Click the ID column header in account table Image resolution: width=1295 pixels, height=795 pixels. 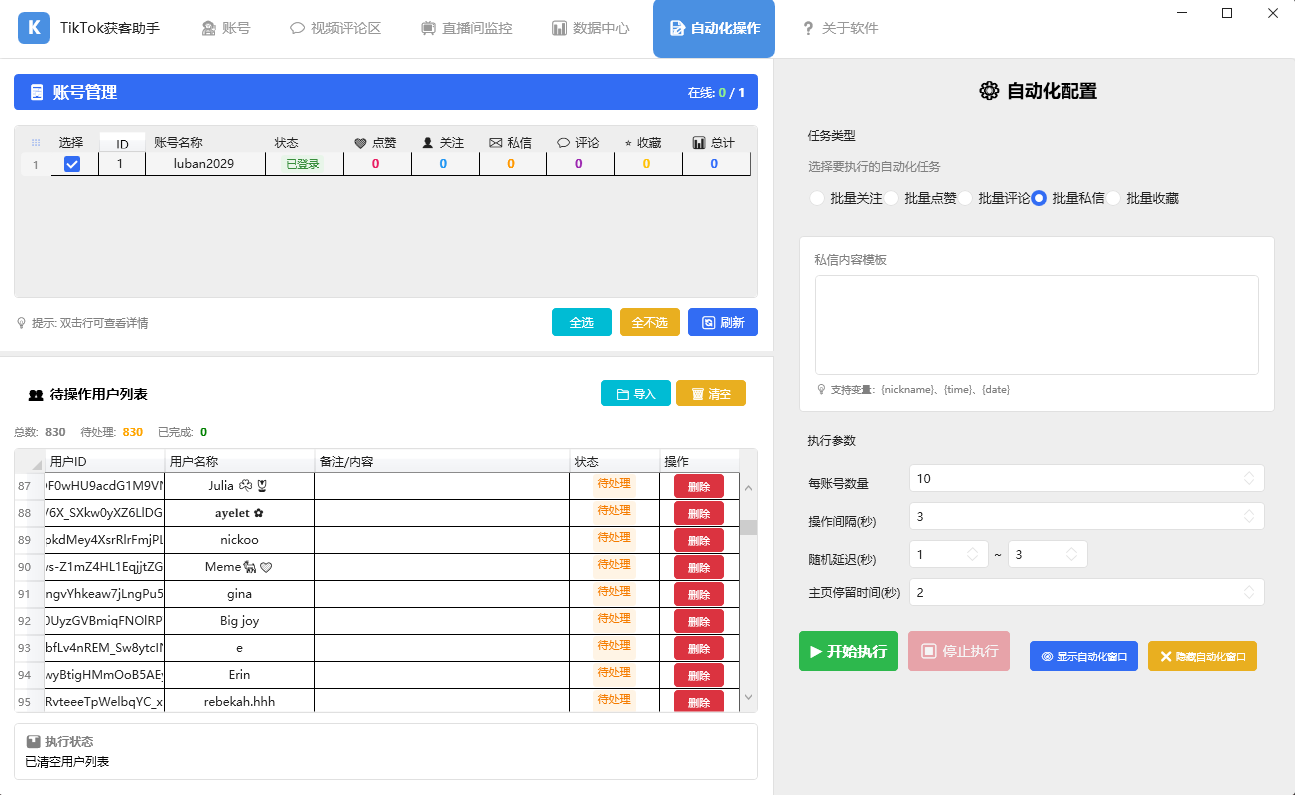pyautogui.click(x=122, y=144)
